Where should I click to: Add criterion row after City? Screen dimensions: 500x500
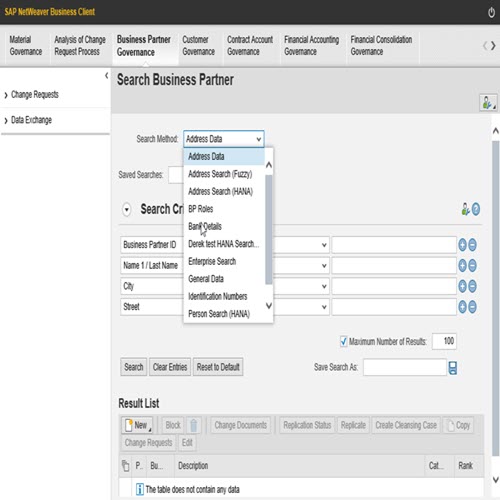(462, 286)
